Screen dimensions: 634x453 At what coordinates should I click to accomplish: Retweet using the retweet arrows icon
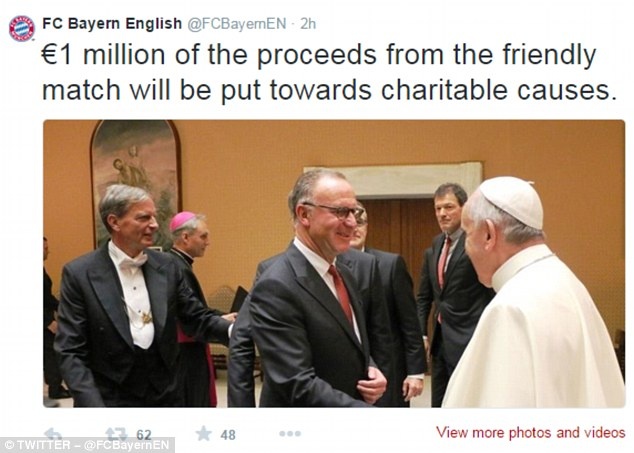(x=116, y=434)
